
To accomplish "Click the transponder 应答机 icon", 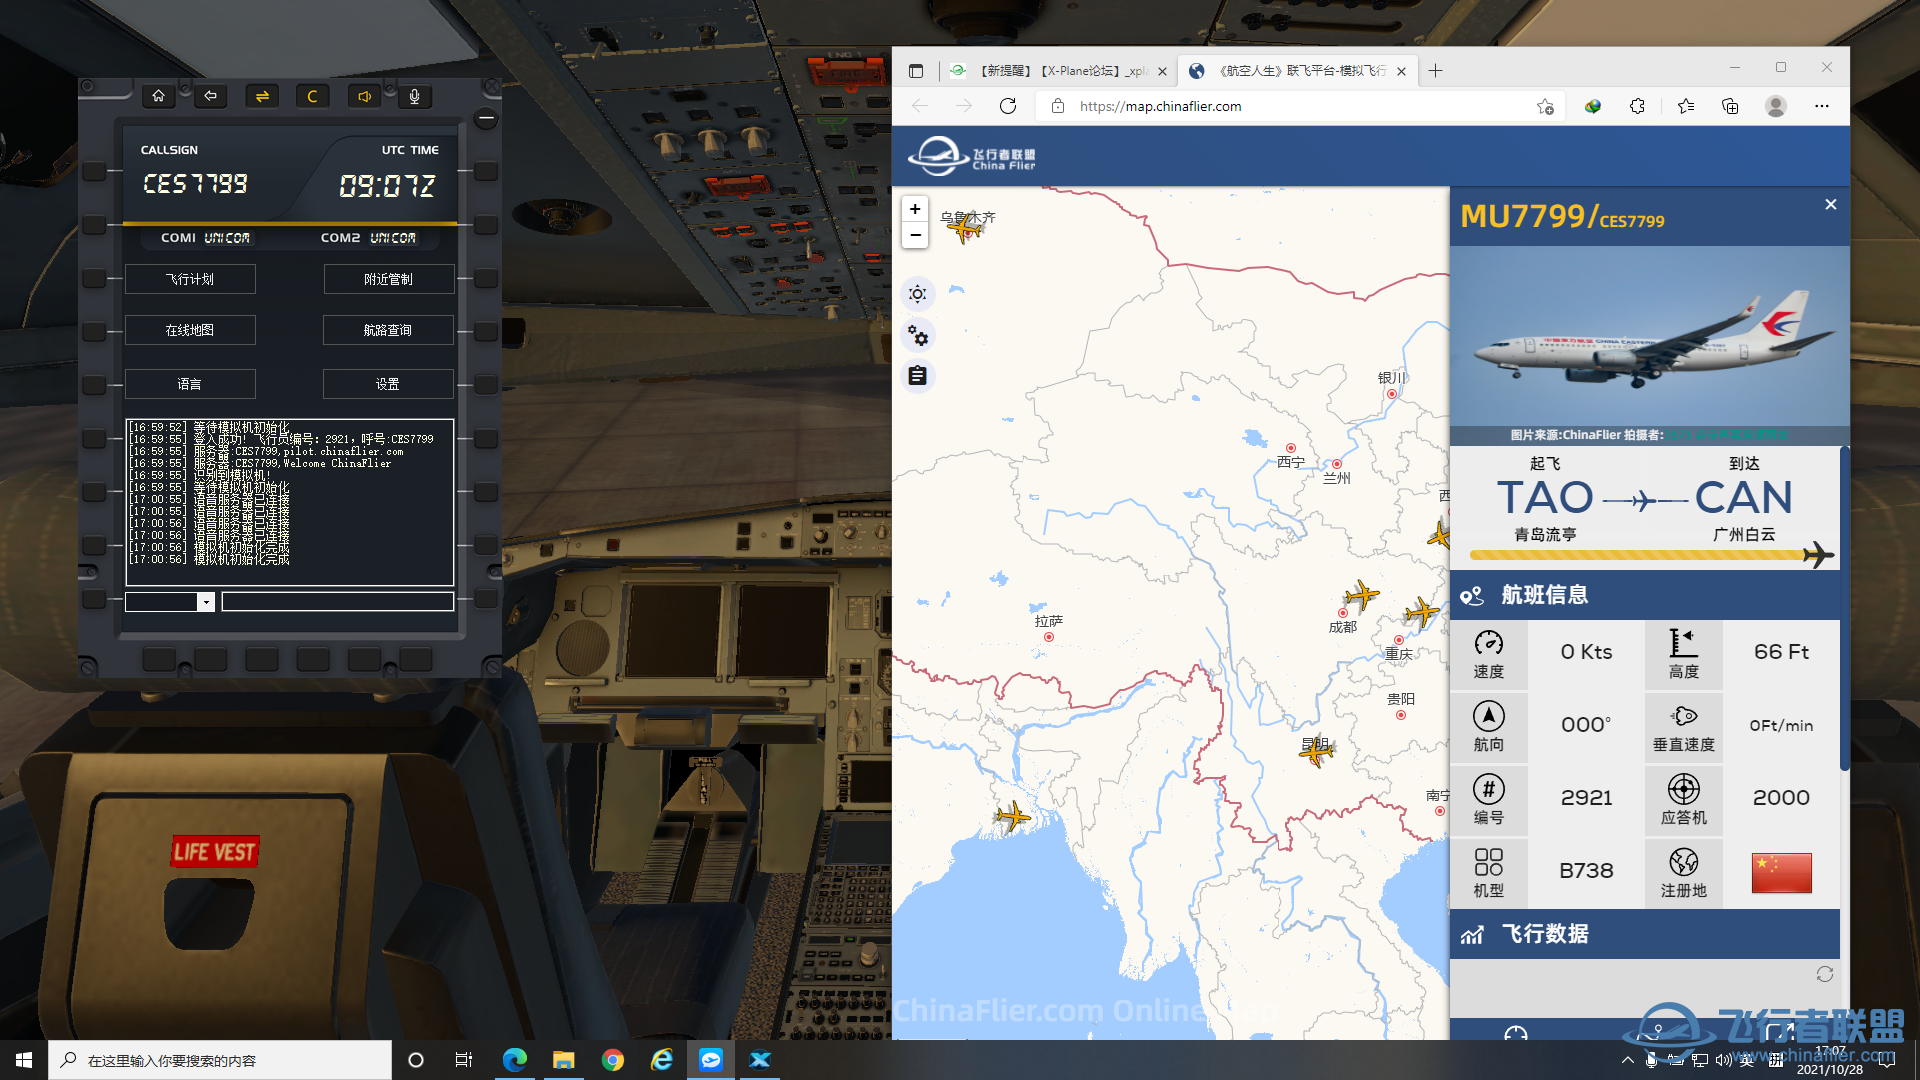I will (x=1684, y=789).
